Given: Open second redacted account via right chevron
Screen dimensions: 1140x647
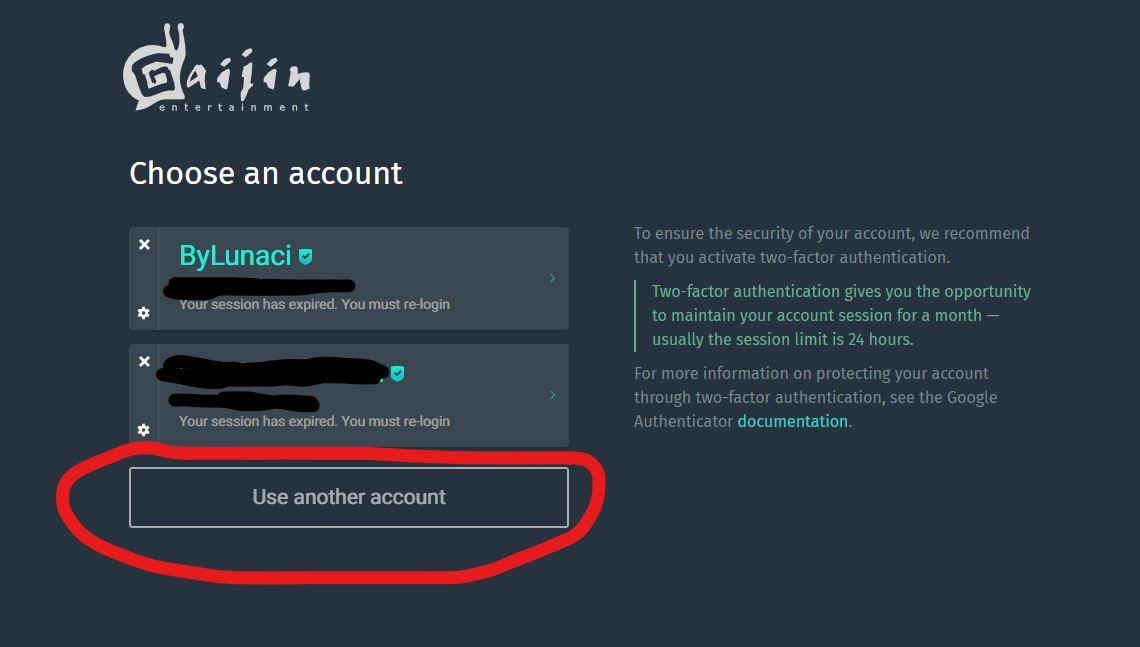Looking at the screenshot, I should 552,395.
